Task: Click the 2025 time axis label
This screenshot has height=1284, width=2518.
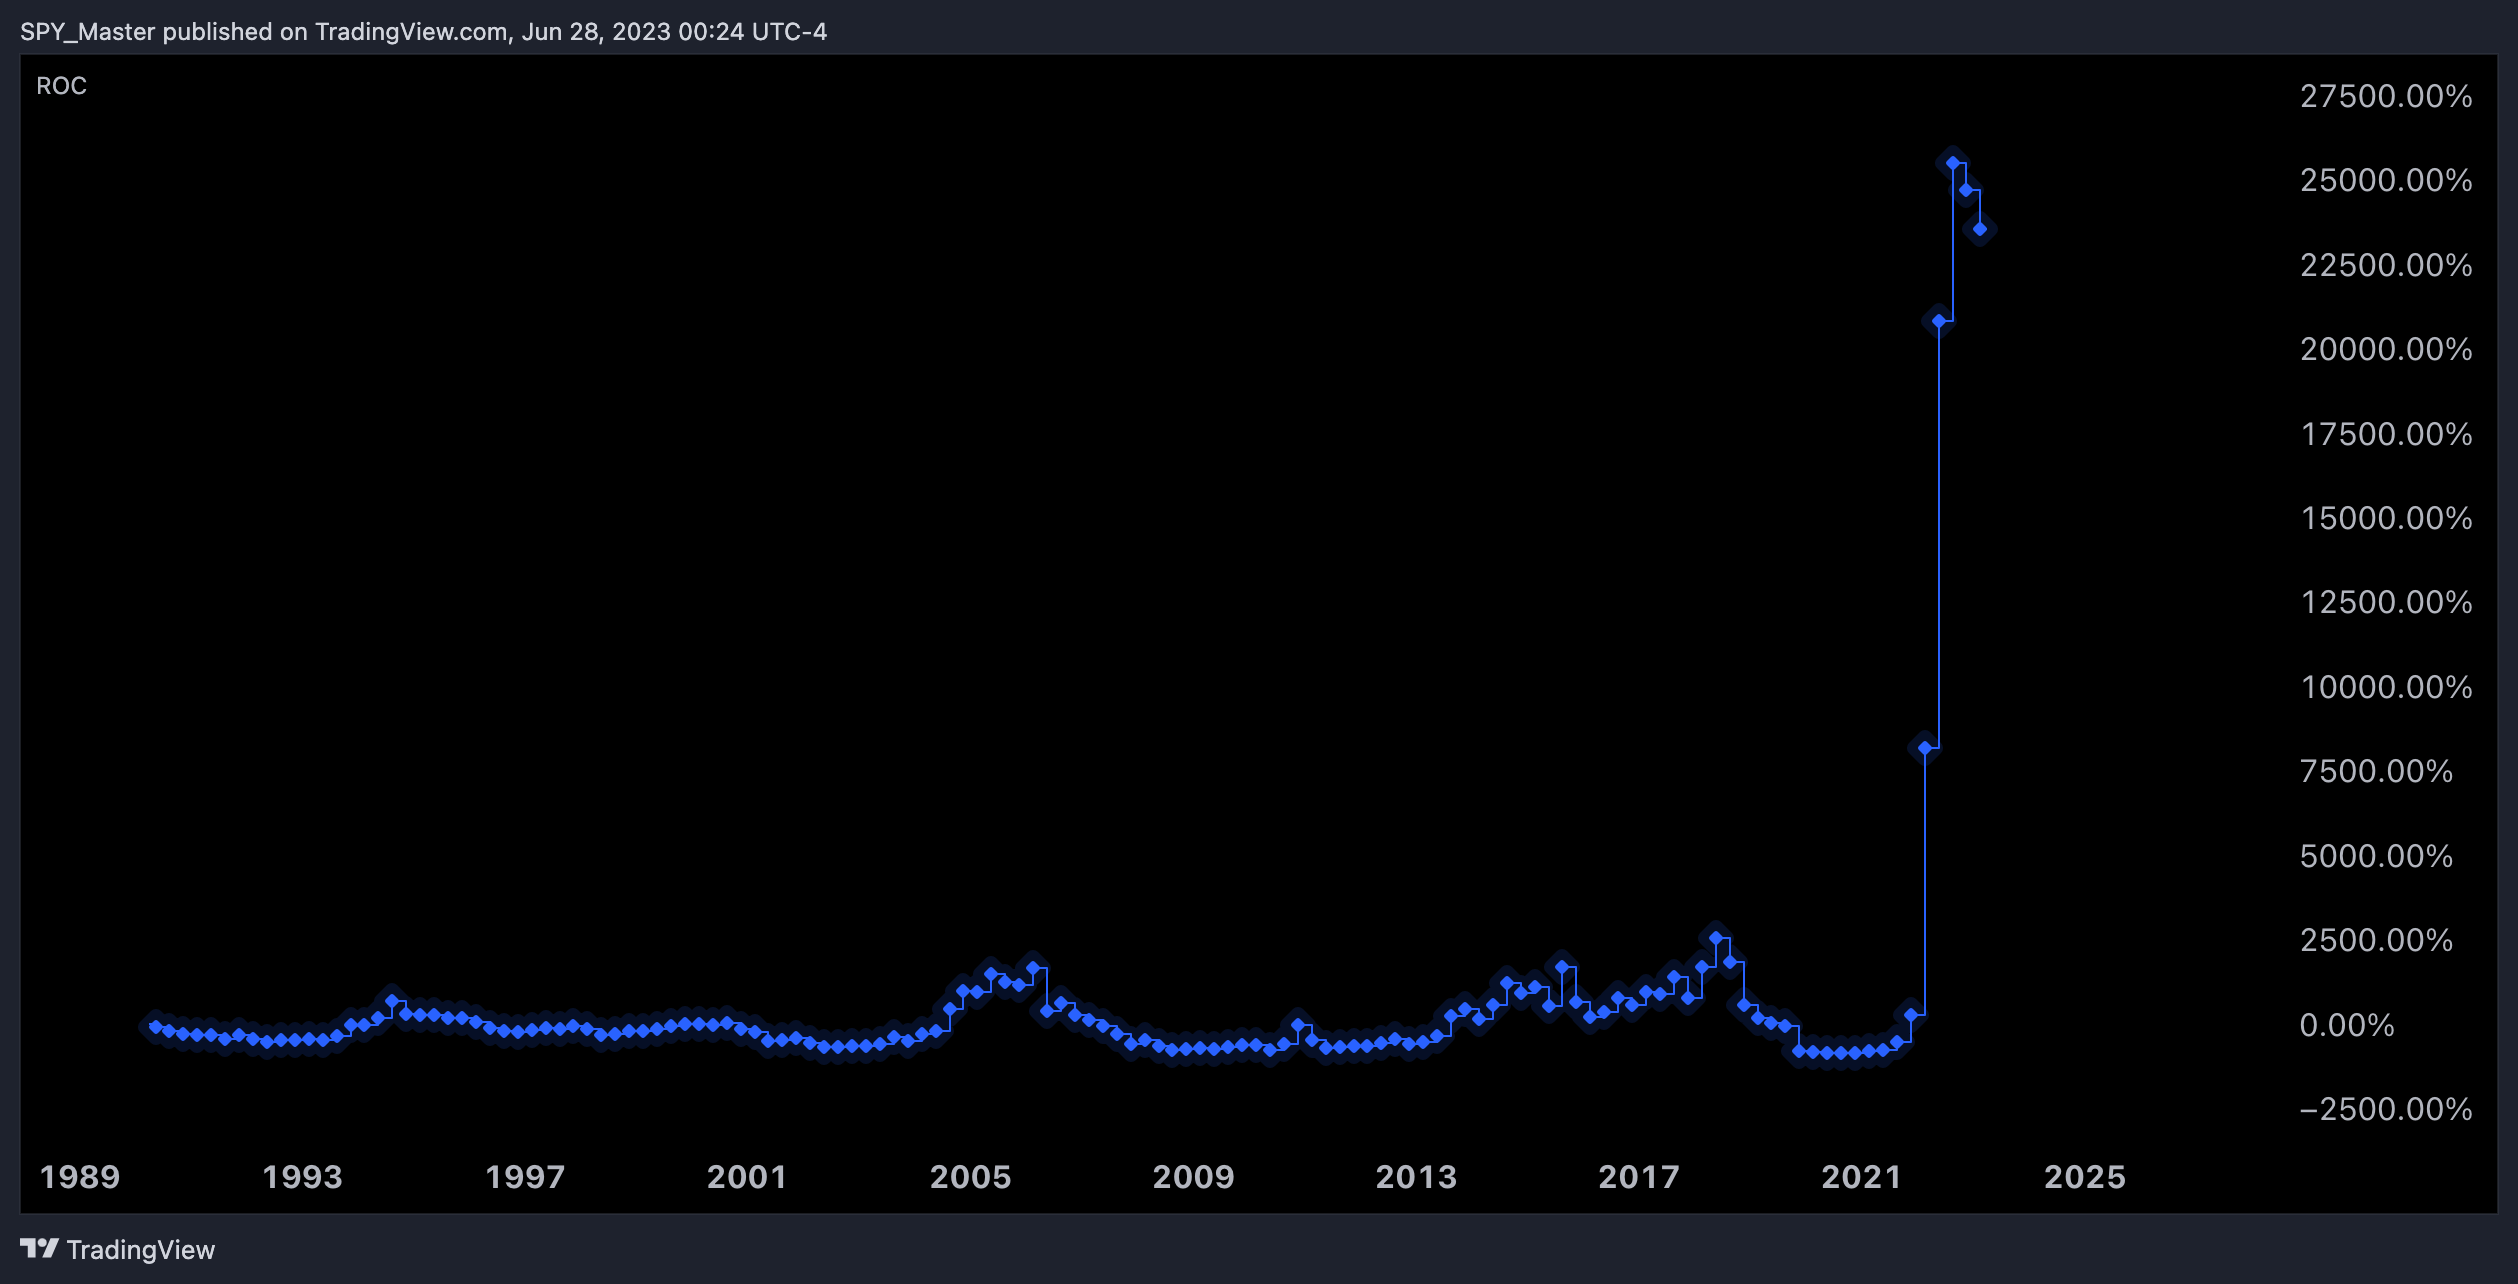Action: [2084, 1177]
